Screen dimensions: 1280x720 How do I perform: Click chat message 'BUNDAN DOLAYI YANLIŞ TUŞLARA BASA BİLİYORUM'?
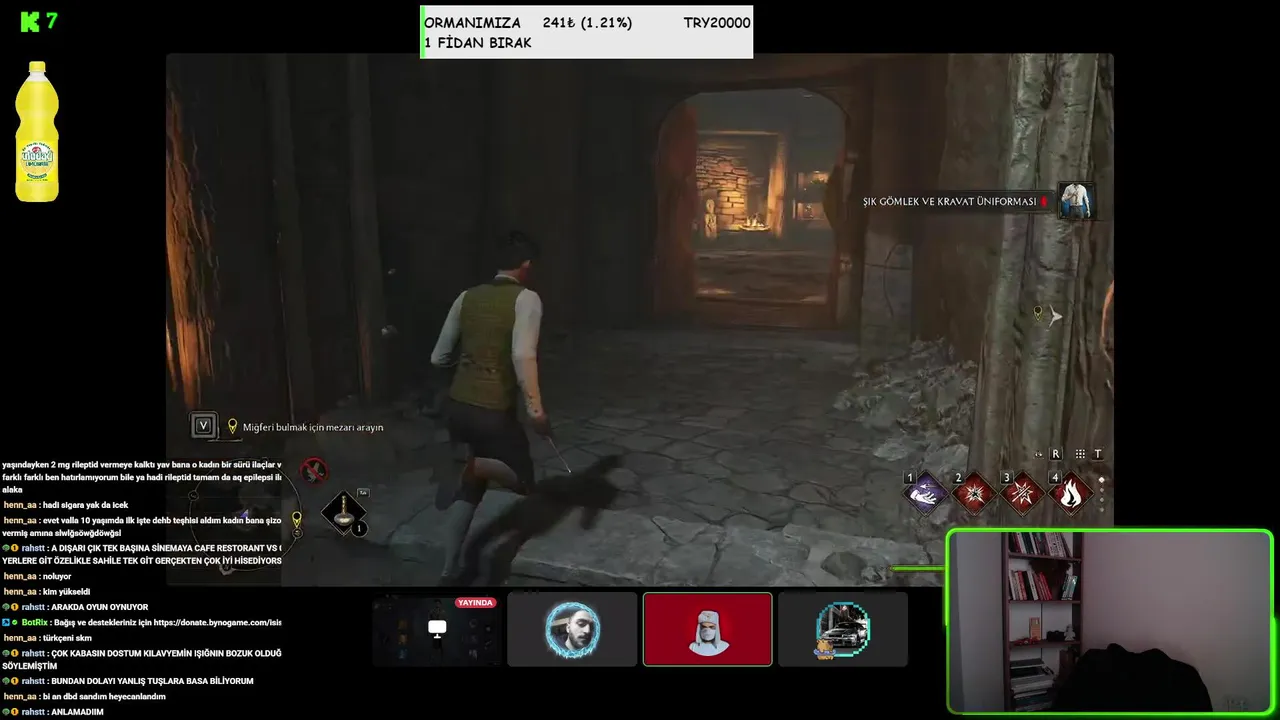point(152,681)
